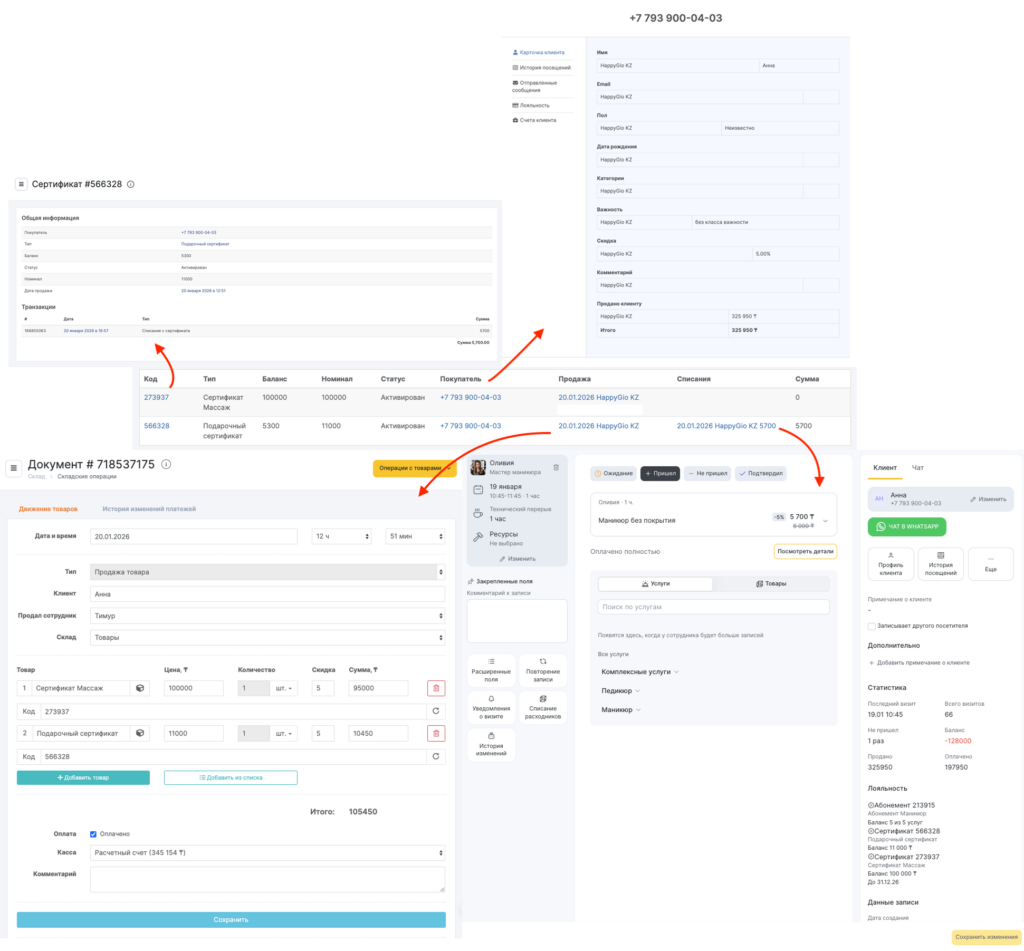Delete the Сертификат Массаж product row
The height and width of the screenshot is (951, 1024).
click(436, 688)
